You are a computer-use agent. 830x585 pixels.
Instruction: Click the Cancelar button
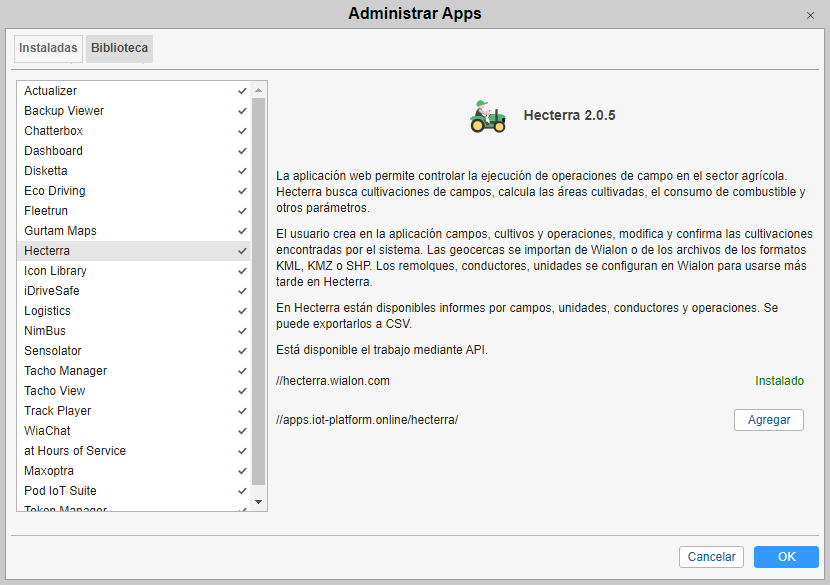point(711,557)
